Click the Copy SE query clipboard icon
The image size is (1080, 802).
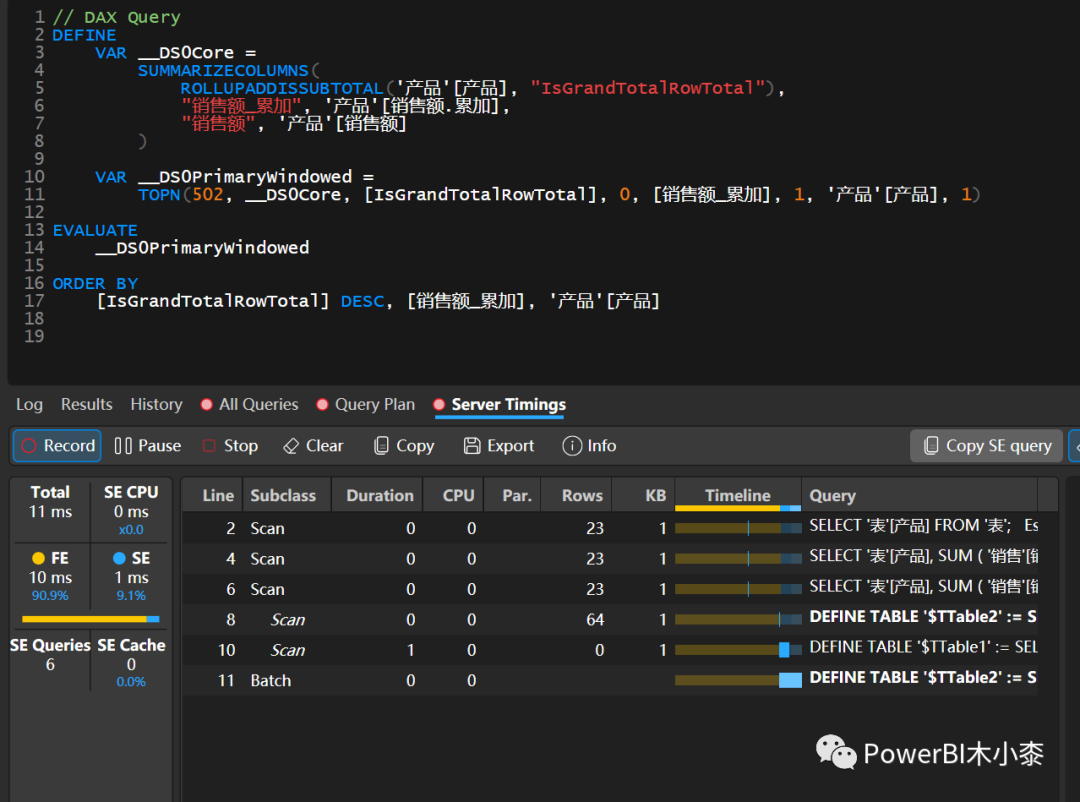(x=931, y=446)
